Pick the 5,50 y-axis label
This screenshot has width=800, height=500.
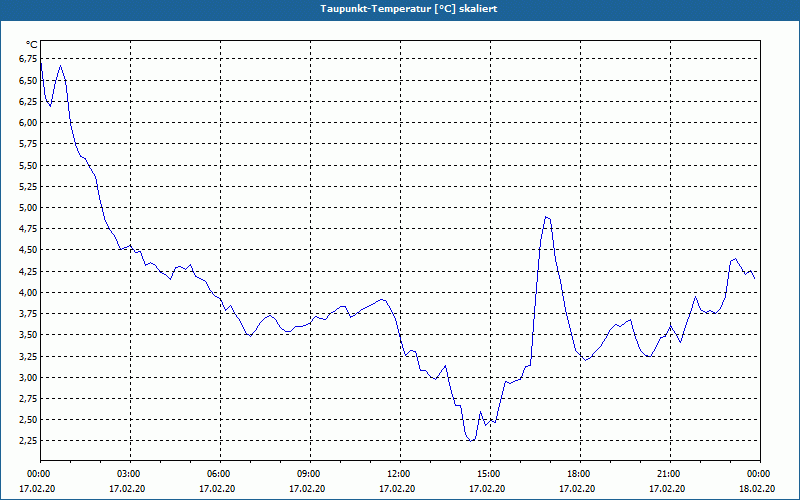pyautogui.click(x=30, y=165)
